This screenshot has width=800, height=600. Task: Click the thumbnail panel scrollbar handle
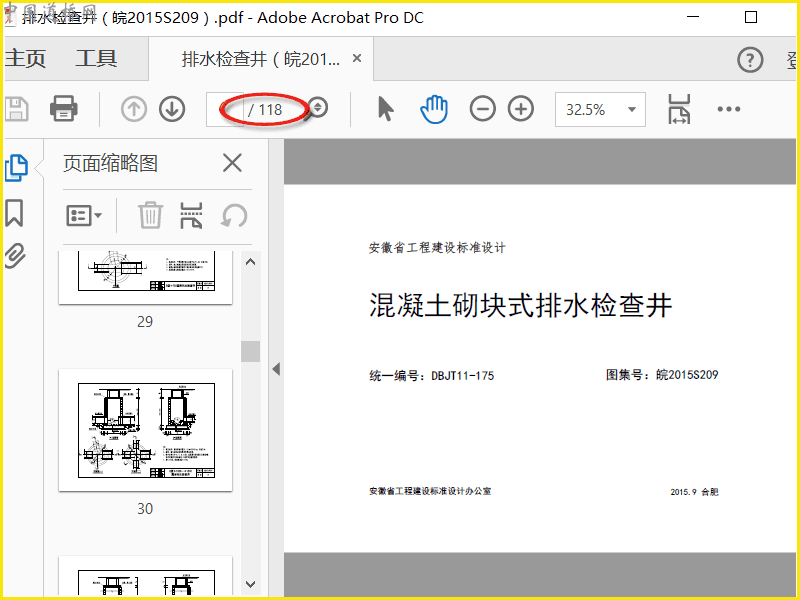tap(251, 351)
